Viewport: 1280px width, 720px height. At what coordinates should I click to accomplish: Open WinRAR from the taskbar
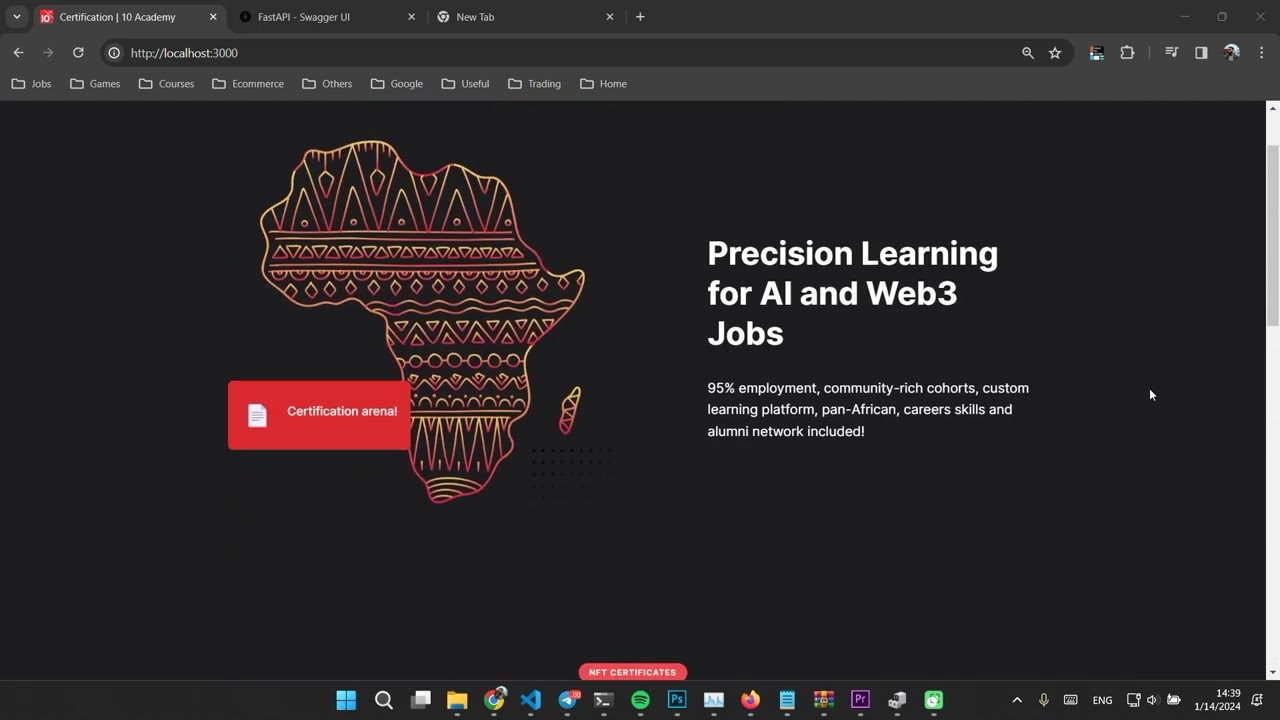click(824, 700)
